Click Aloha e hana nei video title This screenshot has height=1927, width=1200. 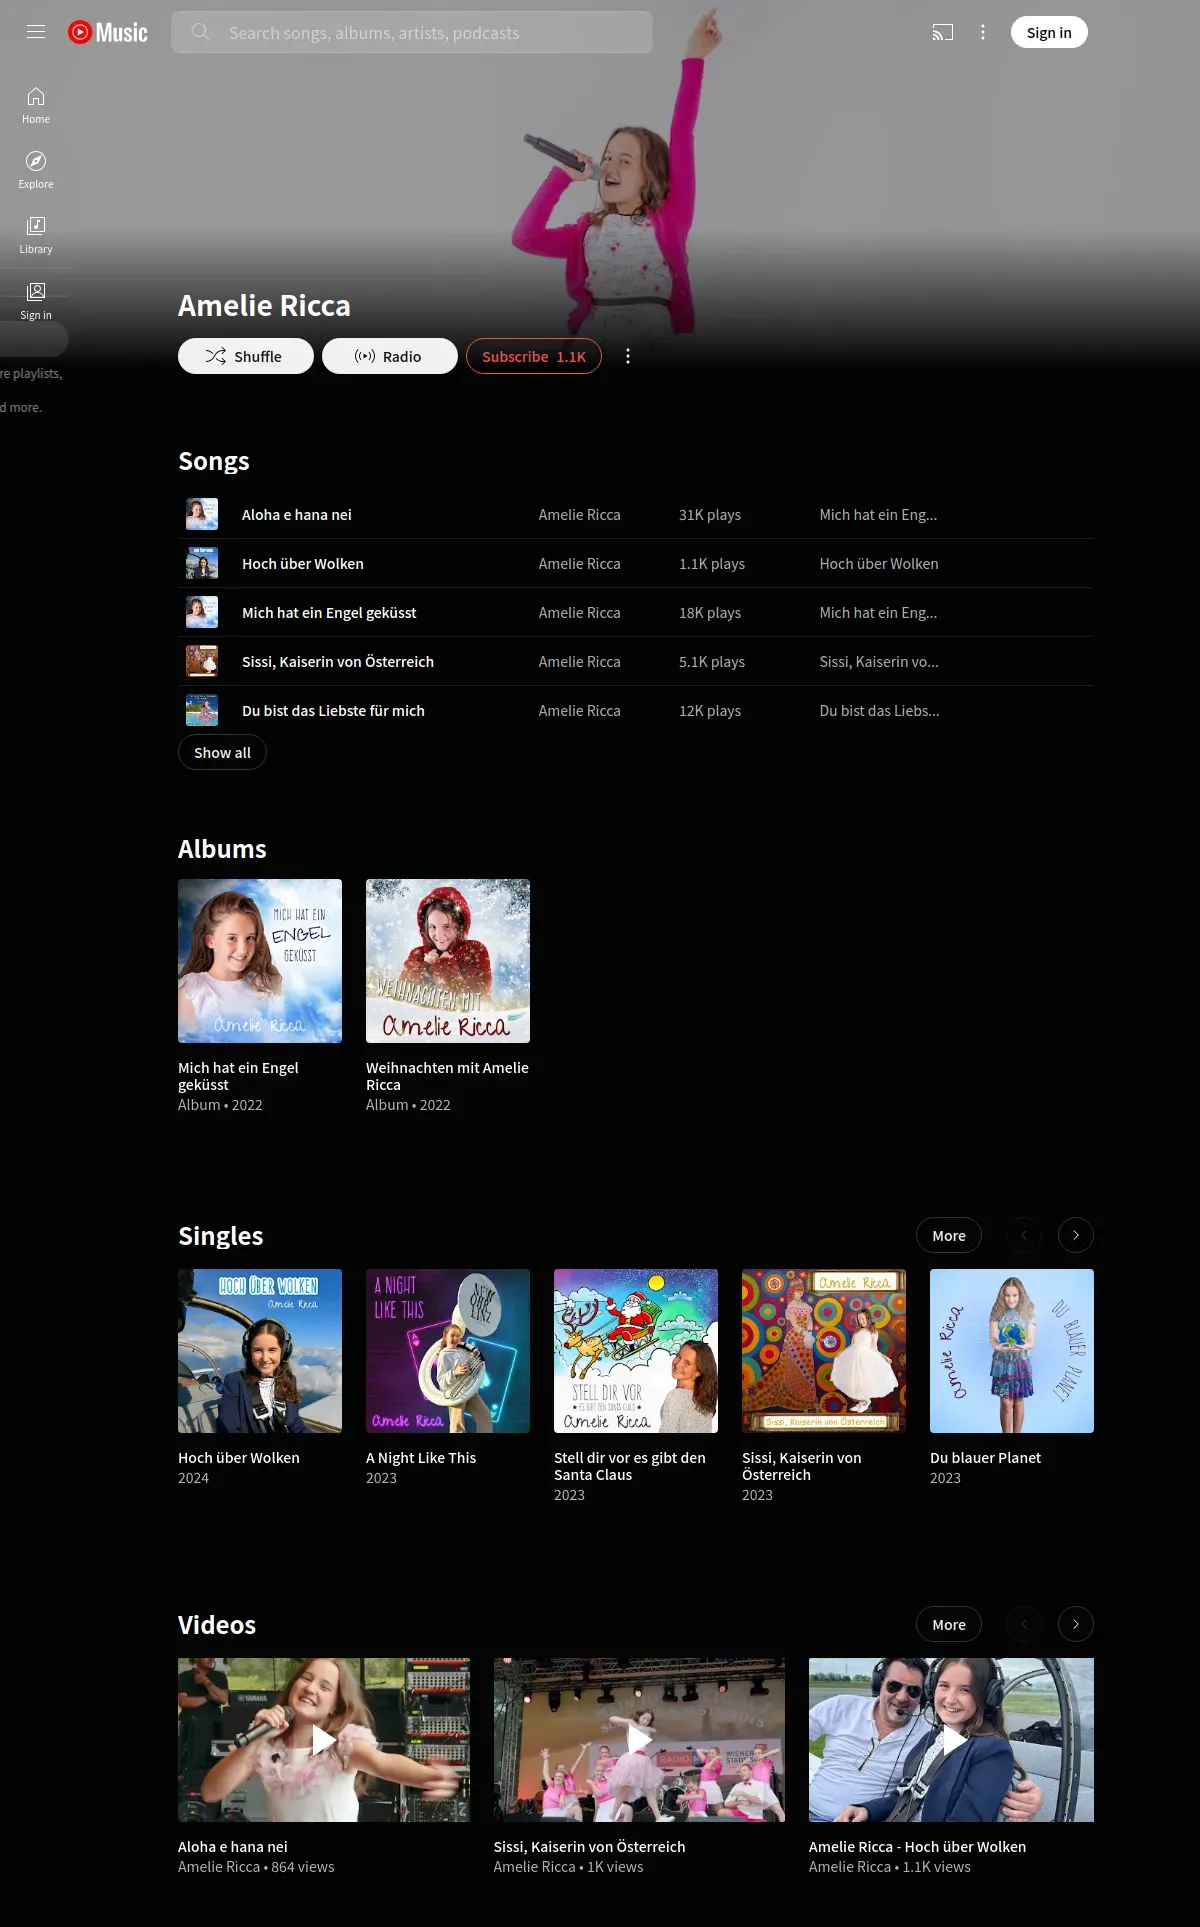(x=233, y=1846)
